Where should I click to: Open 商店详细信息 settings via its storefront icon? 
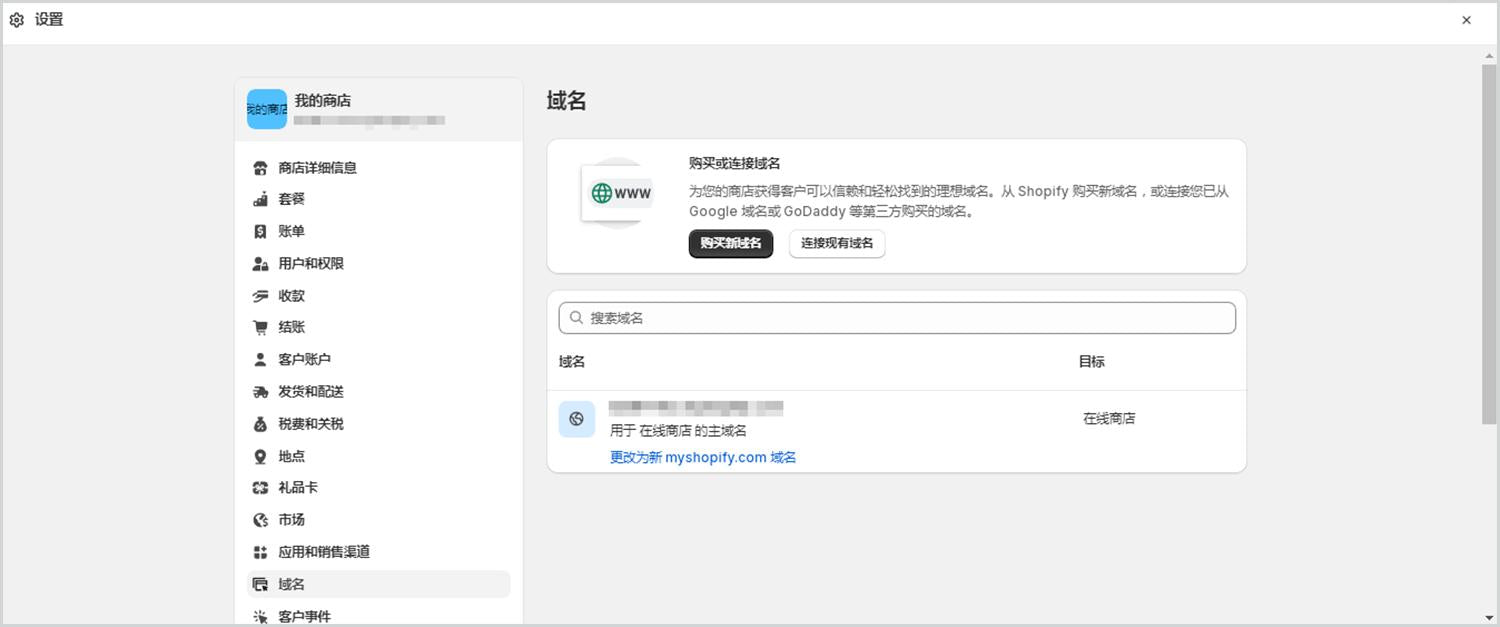point(260,167)
